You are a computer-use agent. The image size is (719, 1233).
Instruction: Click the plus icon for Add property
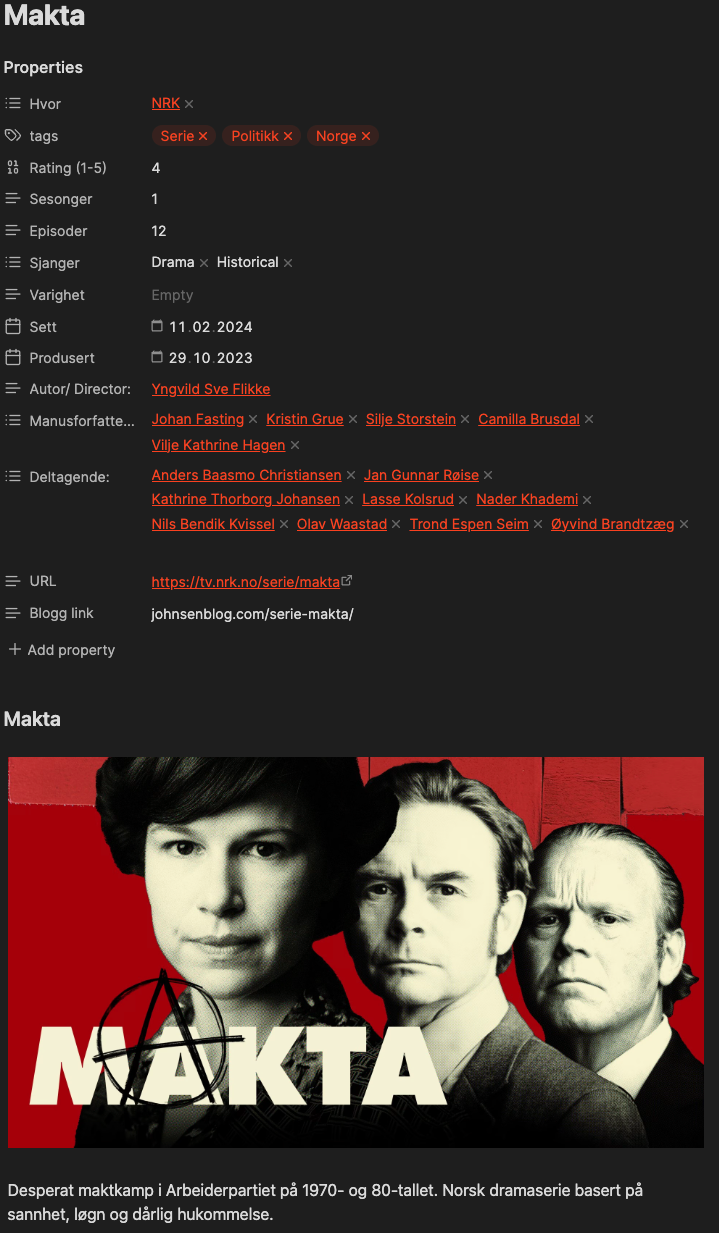(x=14, y=650)
